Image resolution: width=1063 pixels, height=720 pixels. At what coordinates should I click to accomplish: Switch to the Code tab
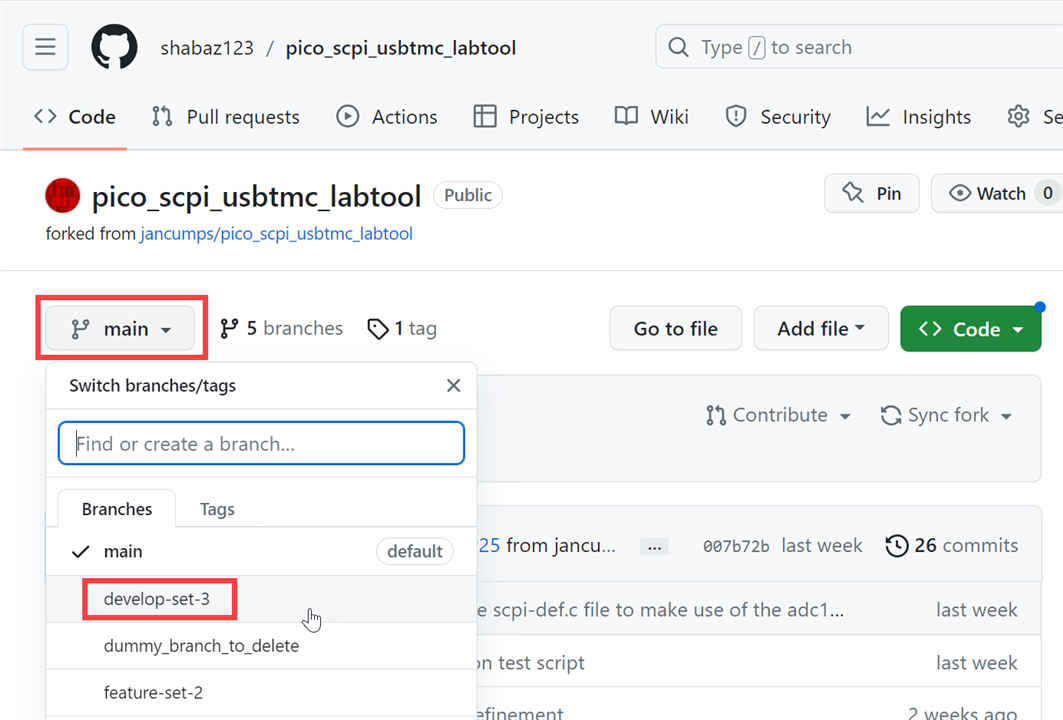point(75,117)
